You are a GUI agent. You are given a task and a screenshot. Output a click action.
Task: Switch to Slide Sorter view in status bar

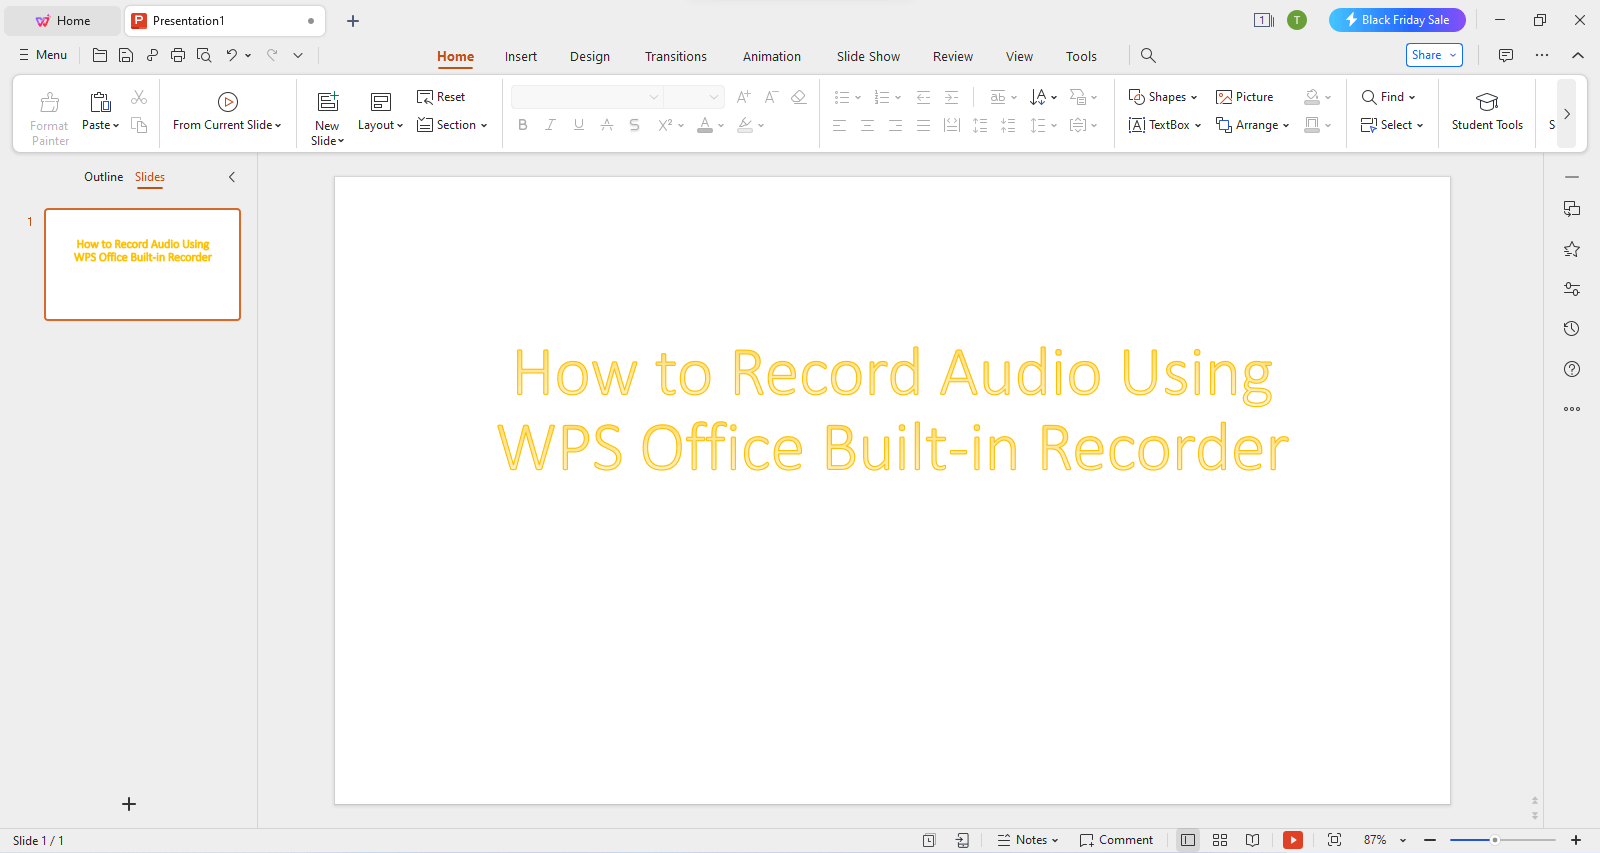pos(1220,840)
